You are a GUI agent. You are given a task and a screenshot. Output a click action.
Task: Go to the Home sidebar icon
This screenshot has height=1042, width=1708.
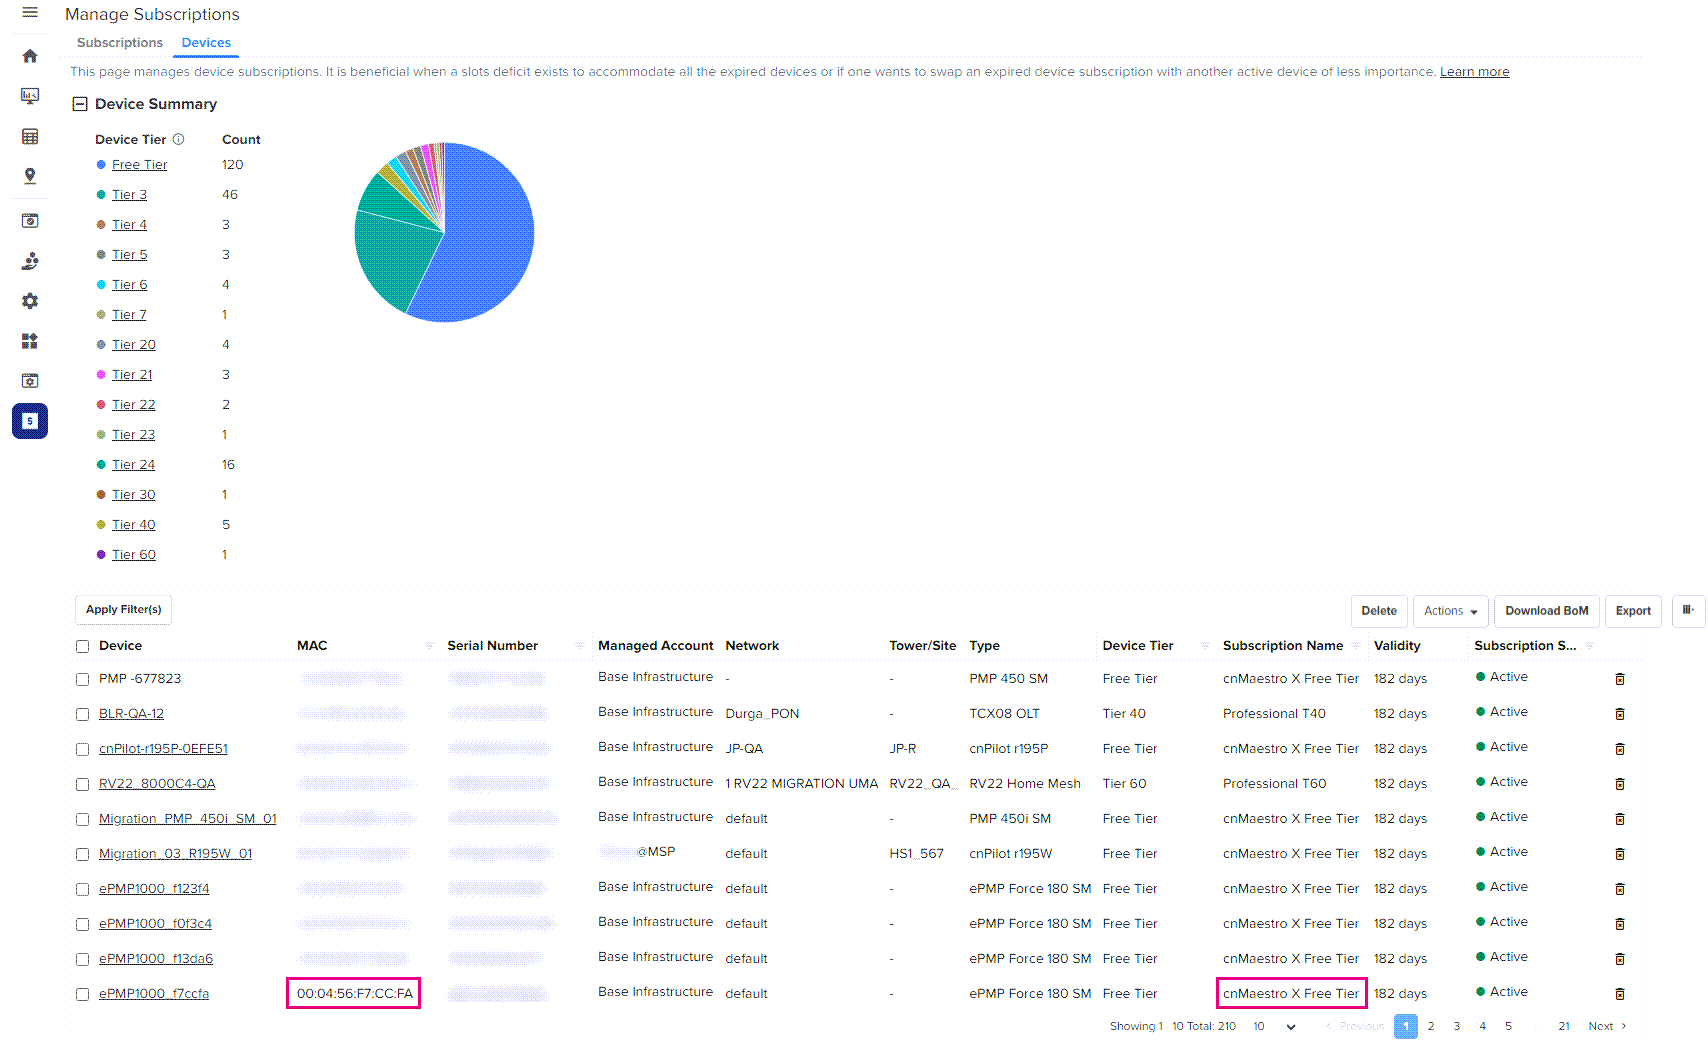(30, 56)
